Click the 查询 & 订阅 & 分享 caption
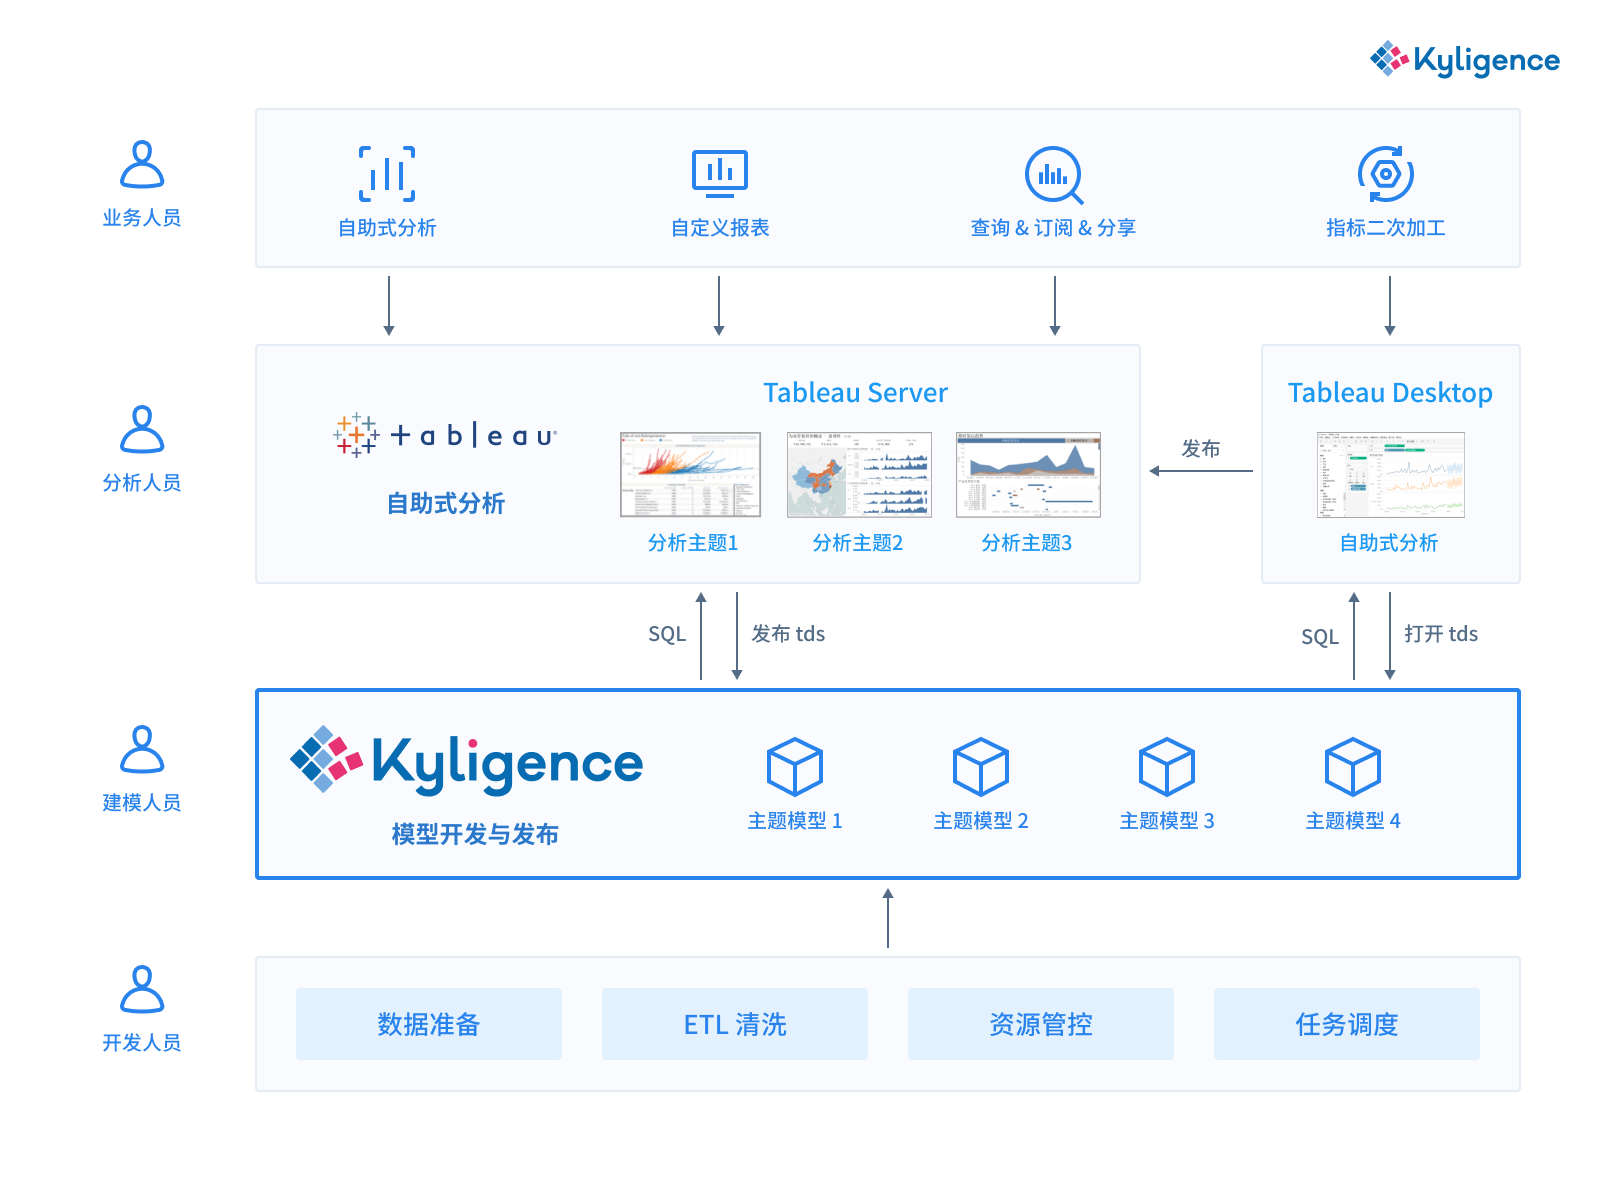 coord(1053,228)
